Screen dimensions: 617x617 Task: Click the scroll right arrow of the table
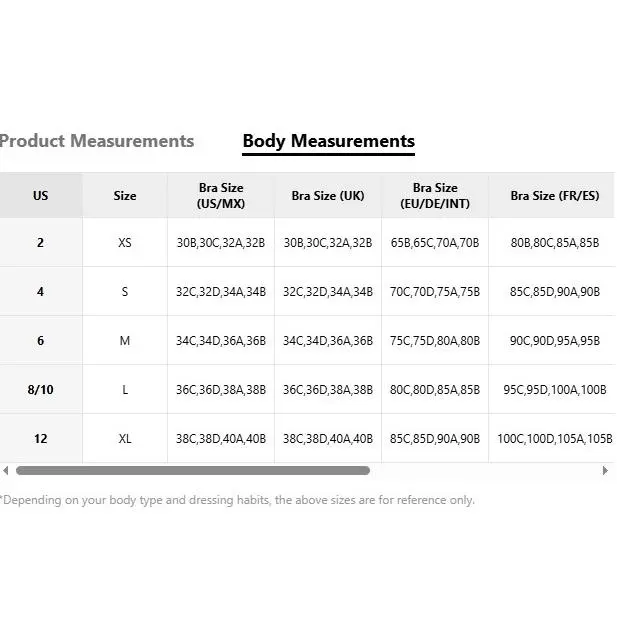(604, 470)
